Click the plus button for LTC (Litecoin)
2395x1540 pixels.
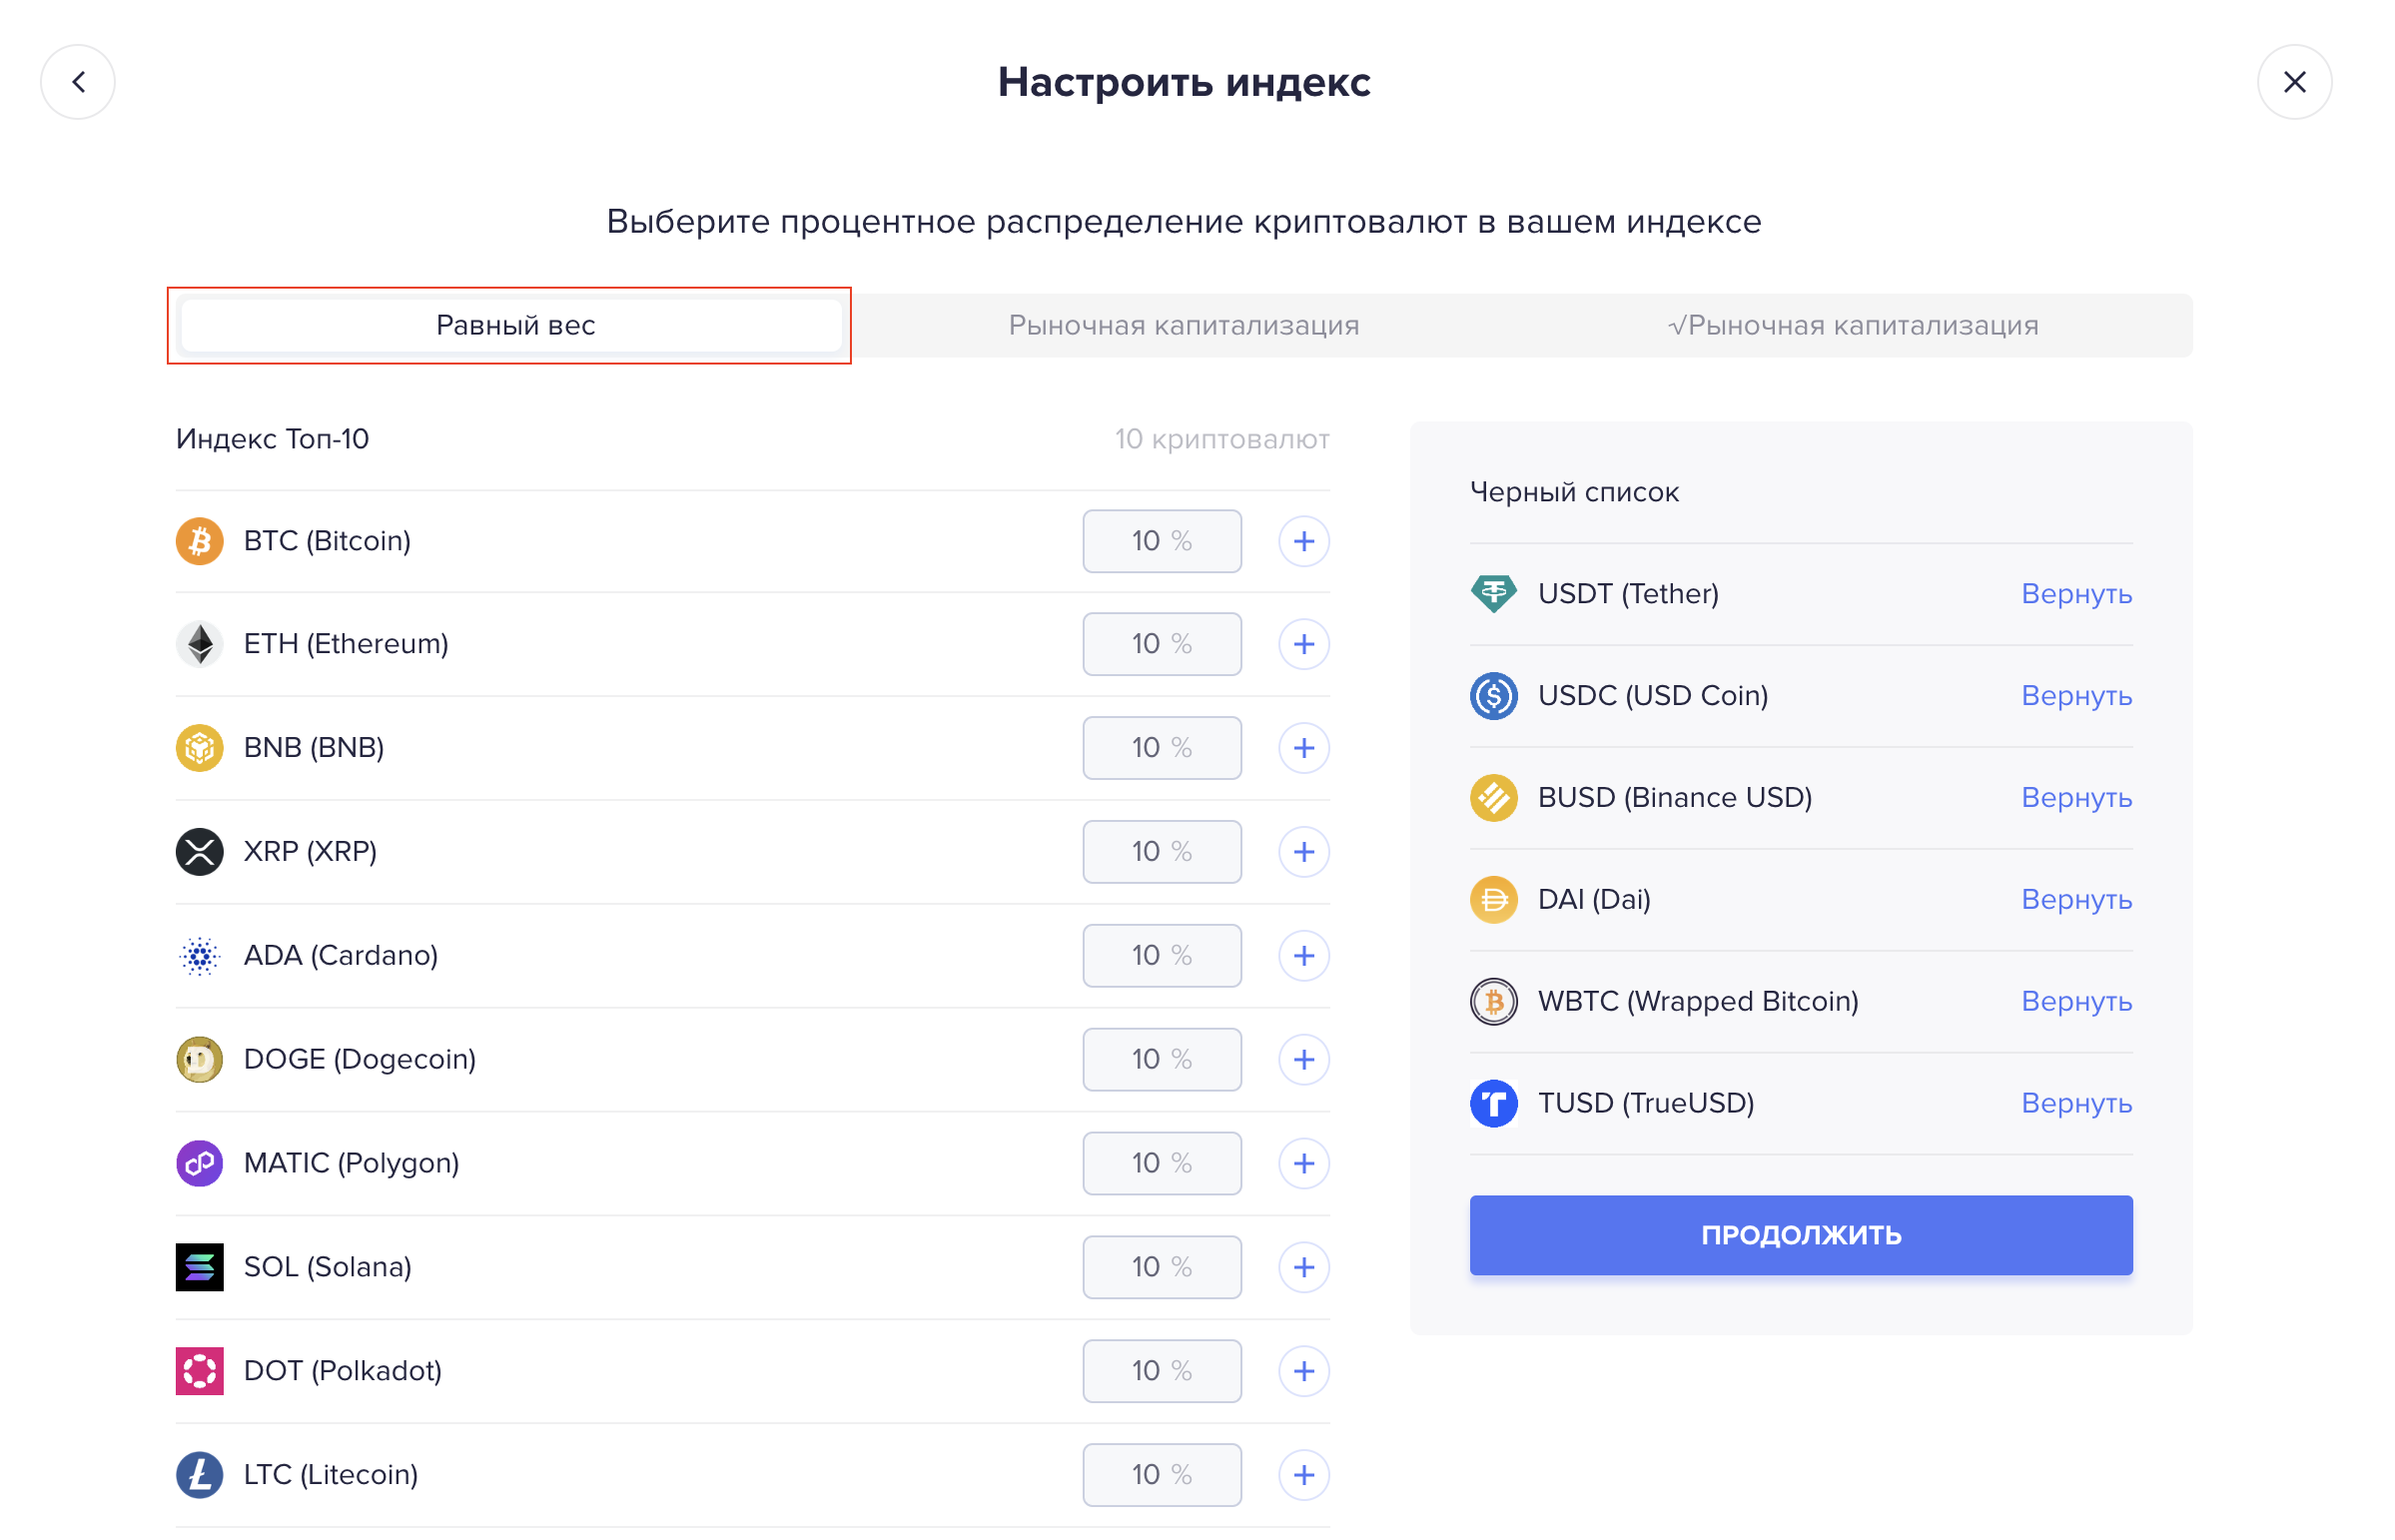coord(1303,1476)
